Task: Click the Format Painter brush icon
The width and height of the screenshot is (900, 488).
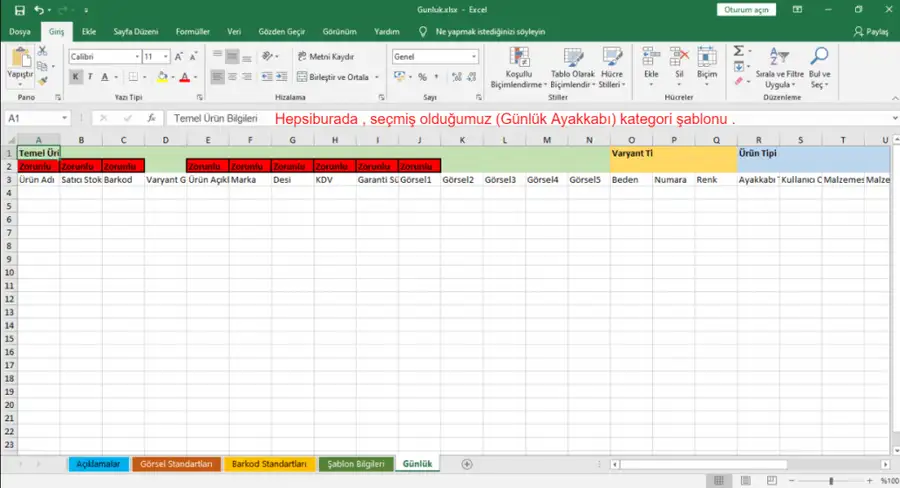Action: (42, 81)
